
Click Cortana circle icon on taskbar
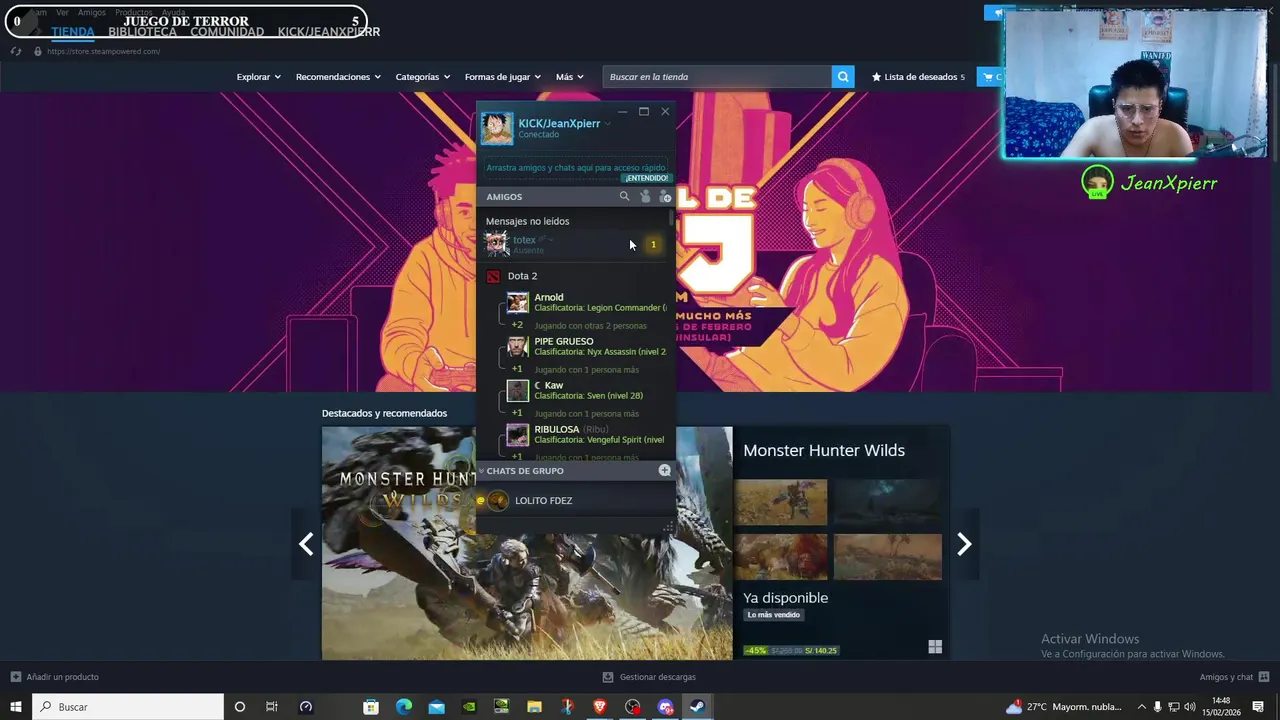(x=239, y=707)
